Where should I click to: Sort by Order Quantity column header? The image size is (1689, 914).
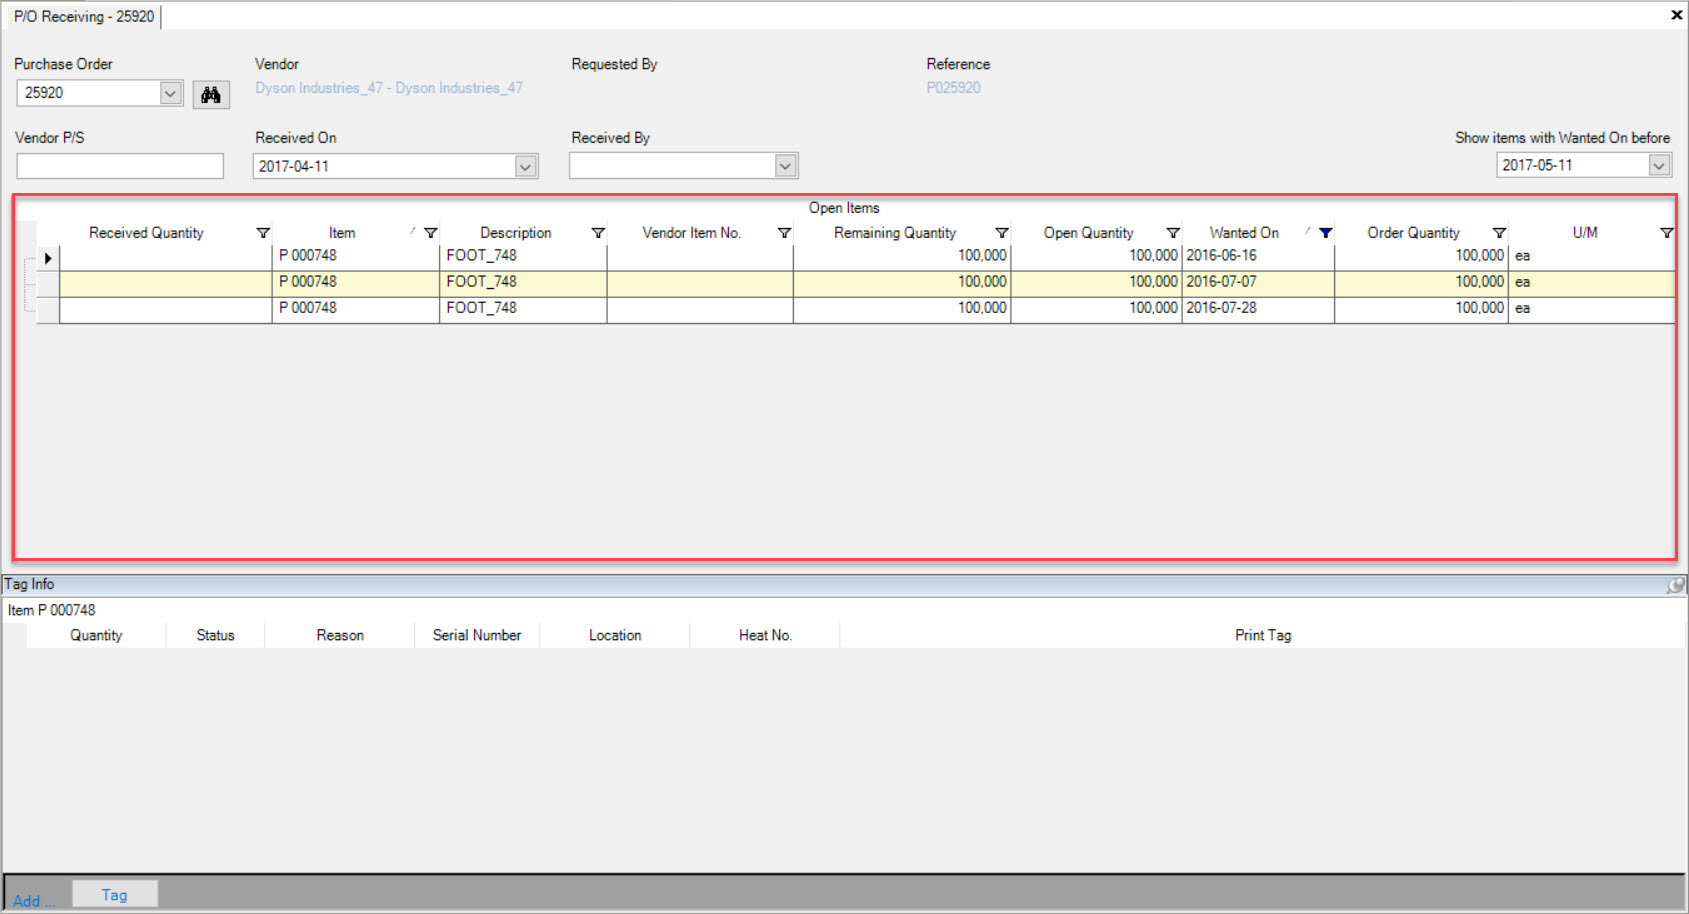pos(1414,233)
